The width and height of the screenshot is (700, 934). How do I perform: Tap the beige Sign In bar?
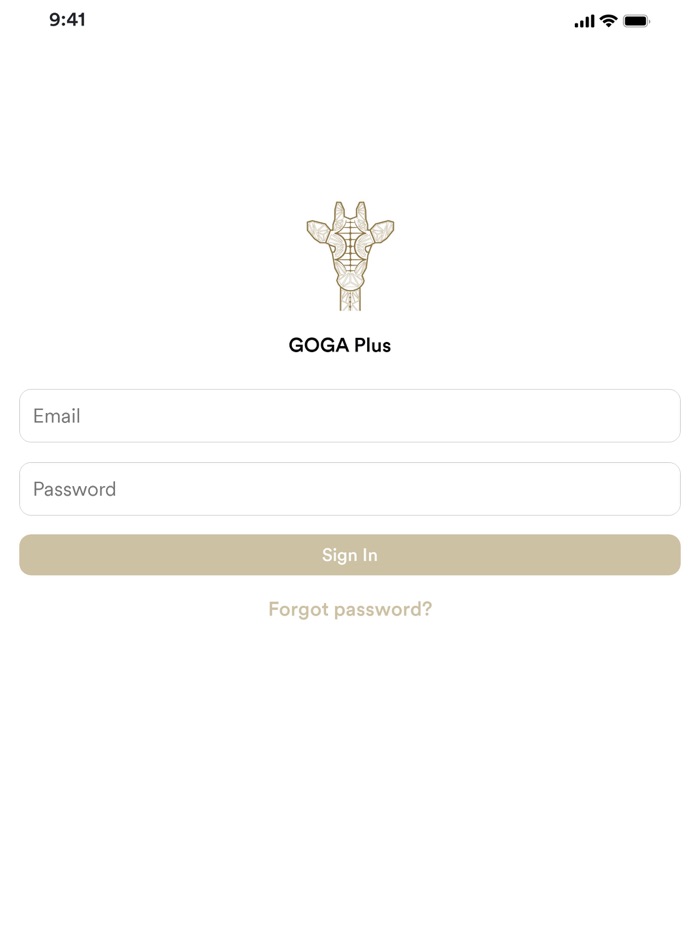point(349,554)
